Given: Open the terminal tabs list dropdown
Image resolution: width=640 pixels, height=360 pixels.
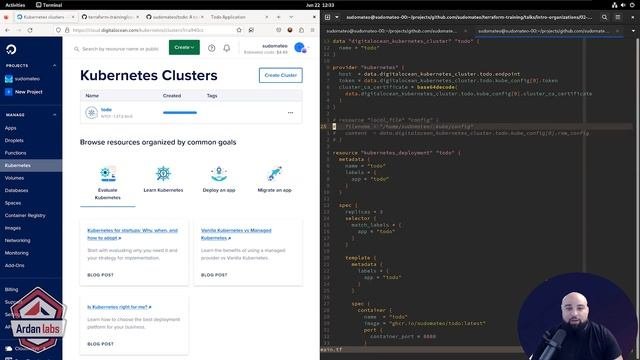Looking at the screenshot, I should coord(633,31).
